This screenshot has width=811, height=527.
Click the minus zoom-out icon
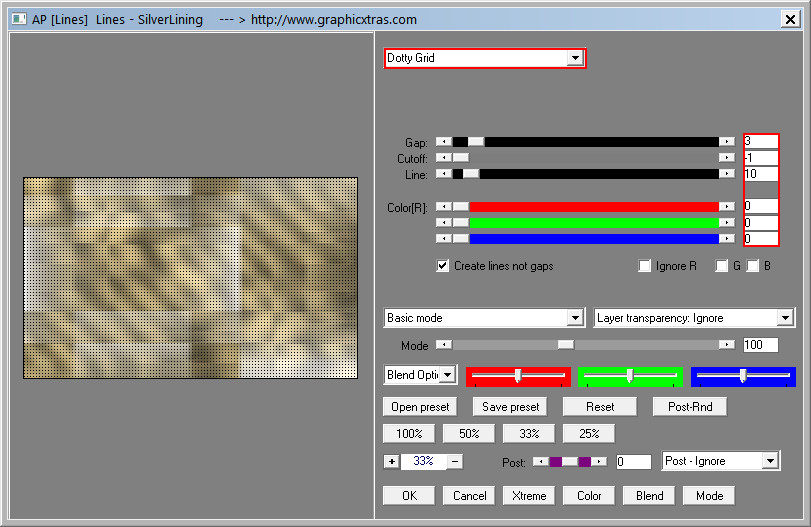[455, 461]
